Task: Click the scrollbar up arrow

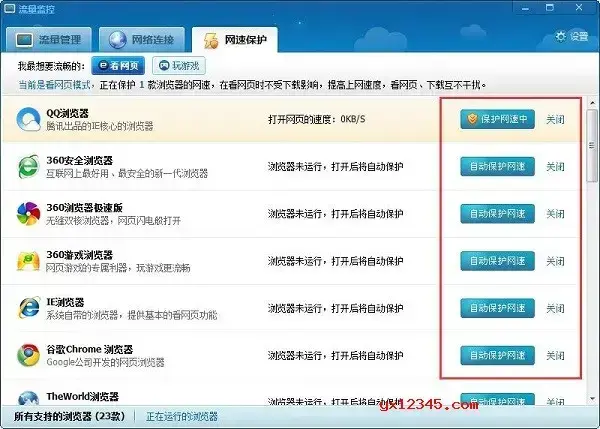Action: pyautogui.click(x=592, y=103)
